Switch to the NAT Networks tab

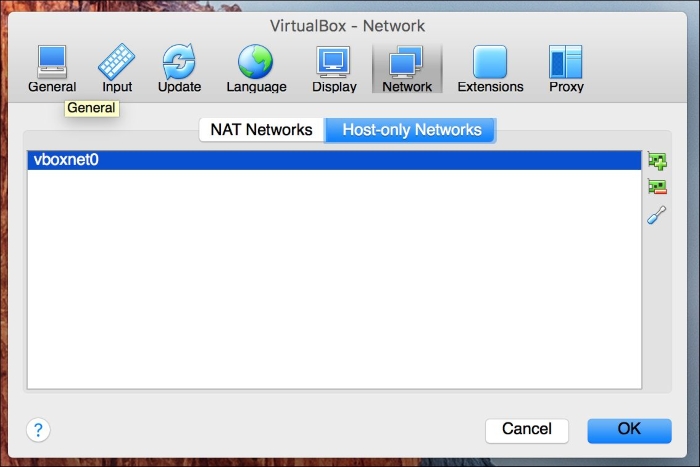coord(261,130)
